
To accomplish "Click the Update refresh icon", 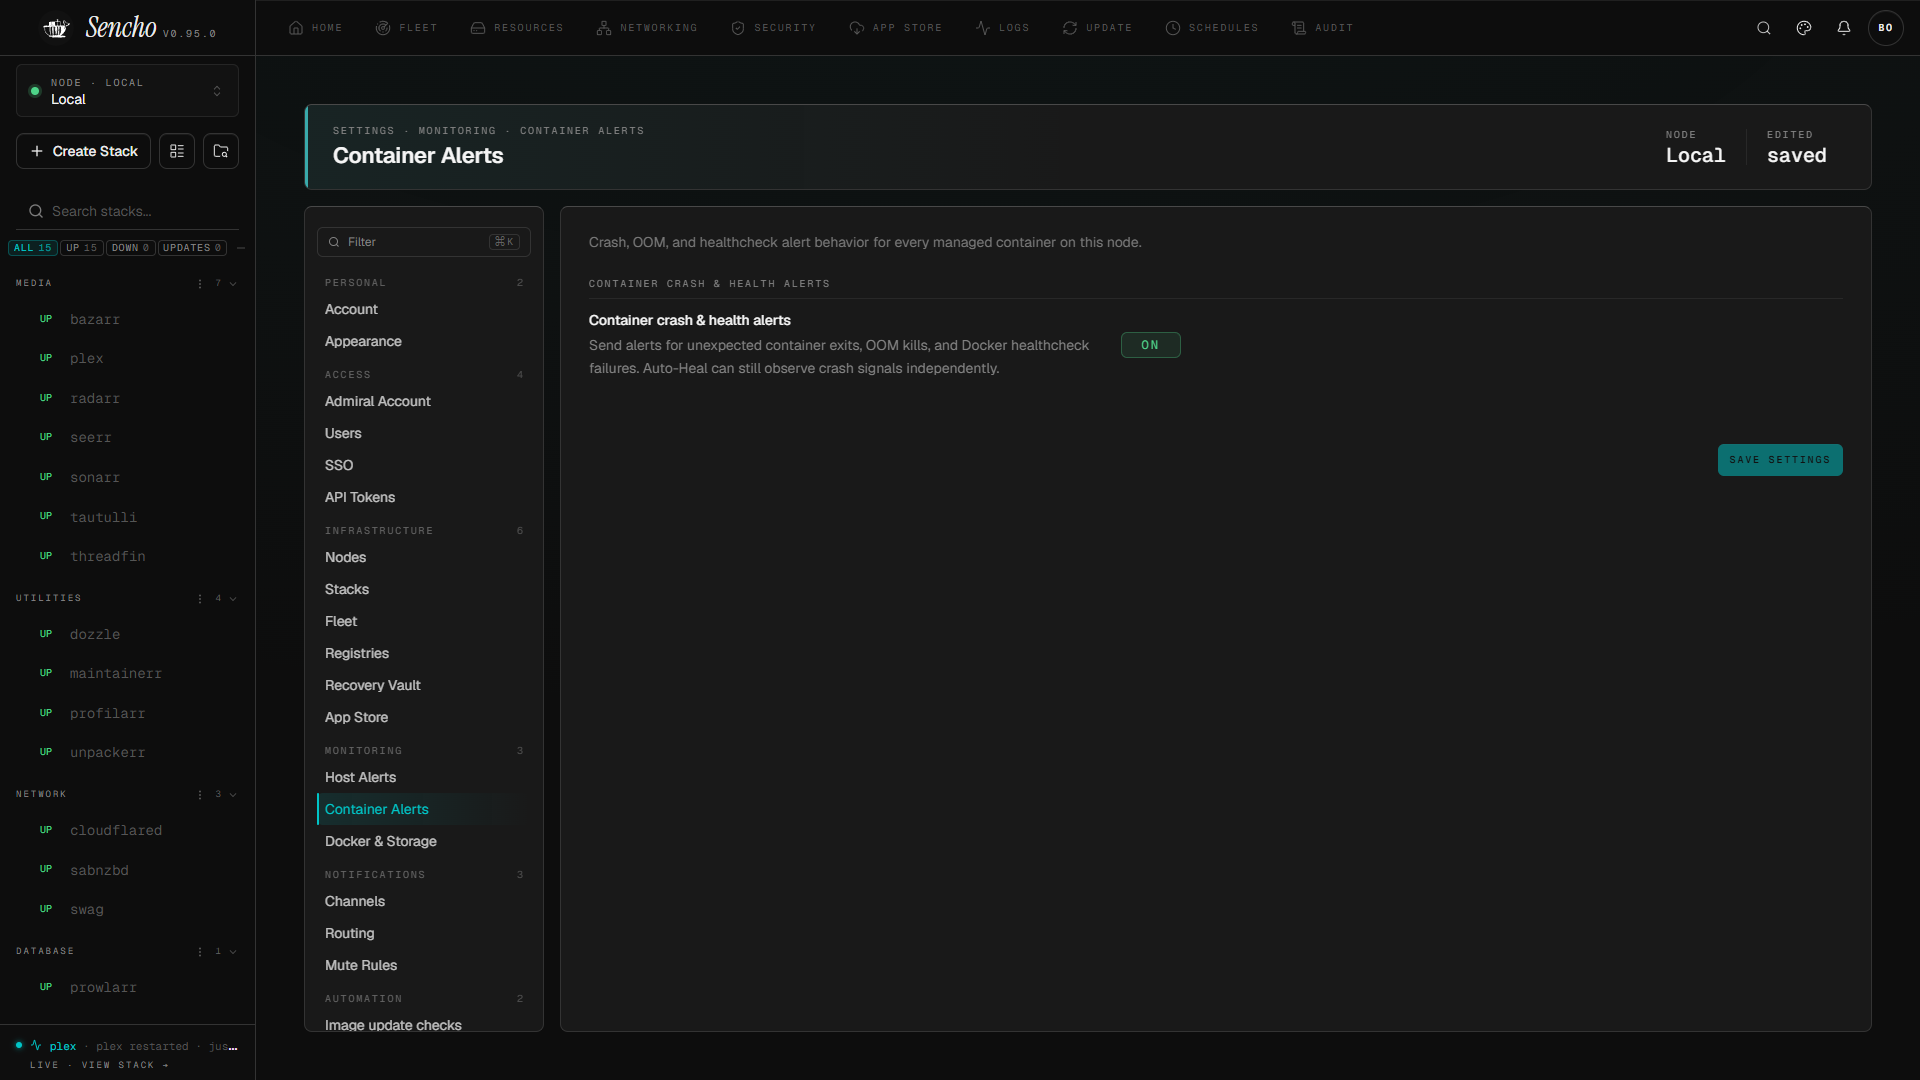I will click(x=1070, y=28).
